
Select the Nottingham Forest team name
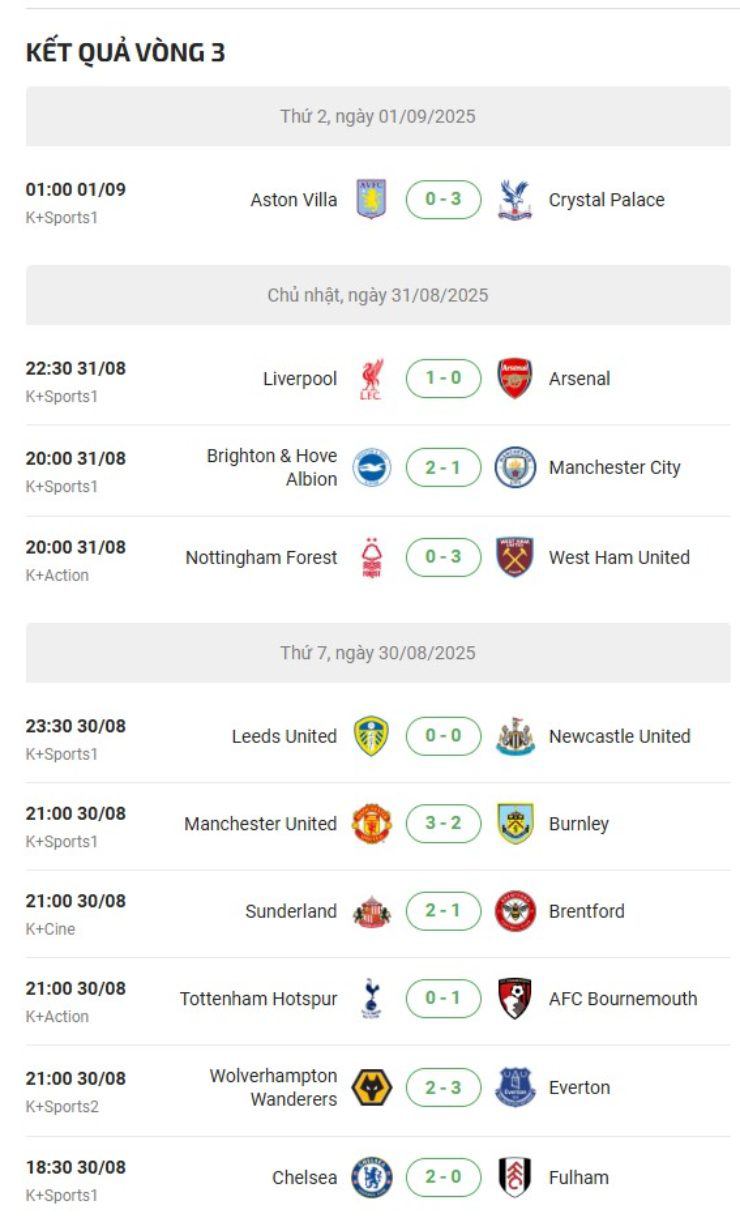click(261, 557)
